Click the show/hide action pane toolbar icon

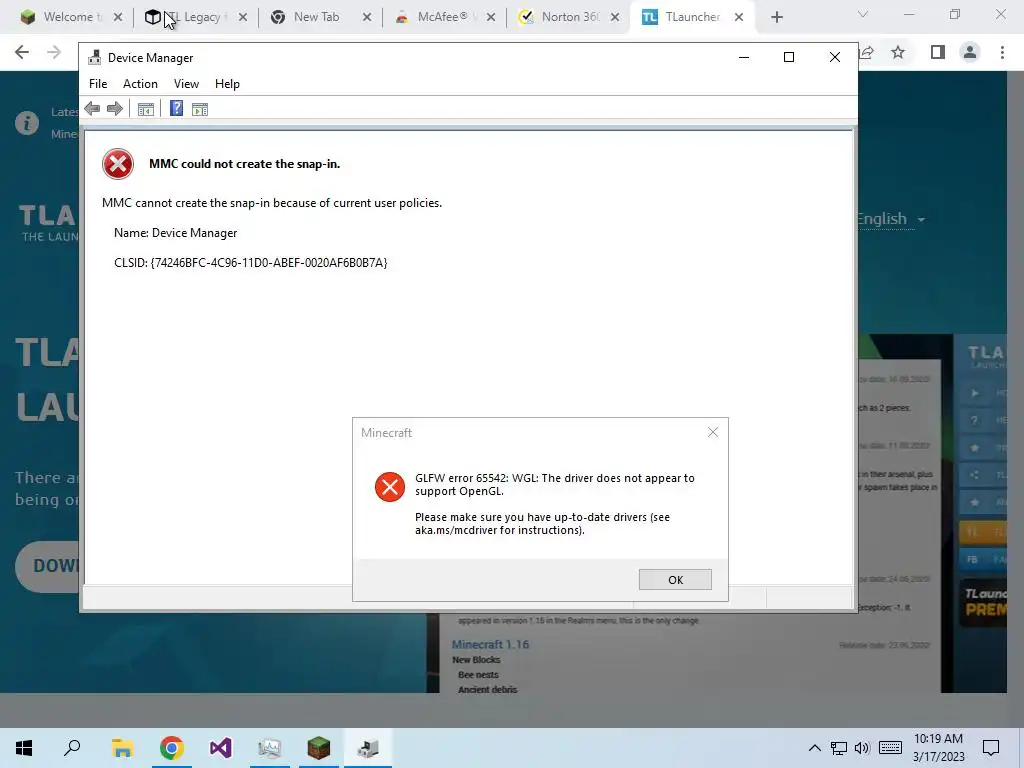click(x=200, y=109)
